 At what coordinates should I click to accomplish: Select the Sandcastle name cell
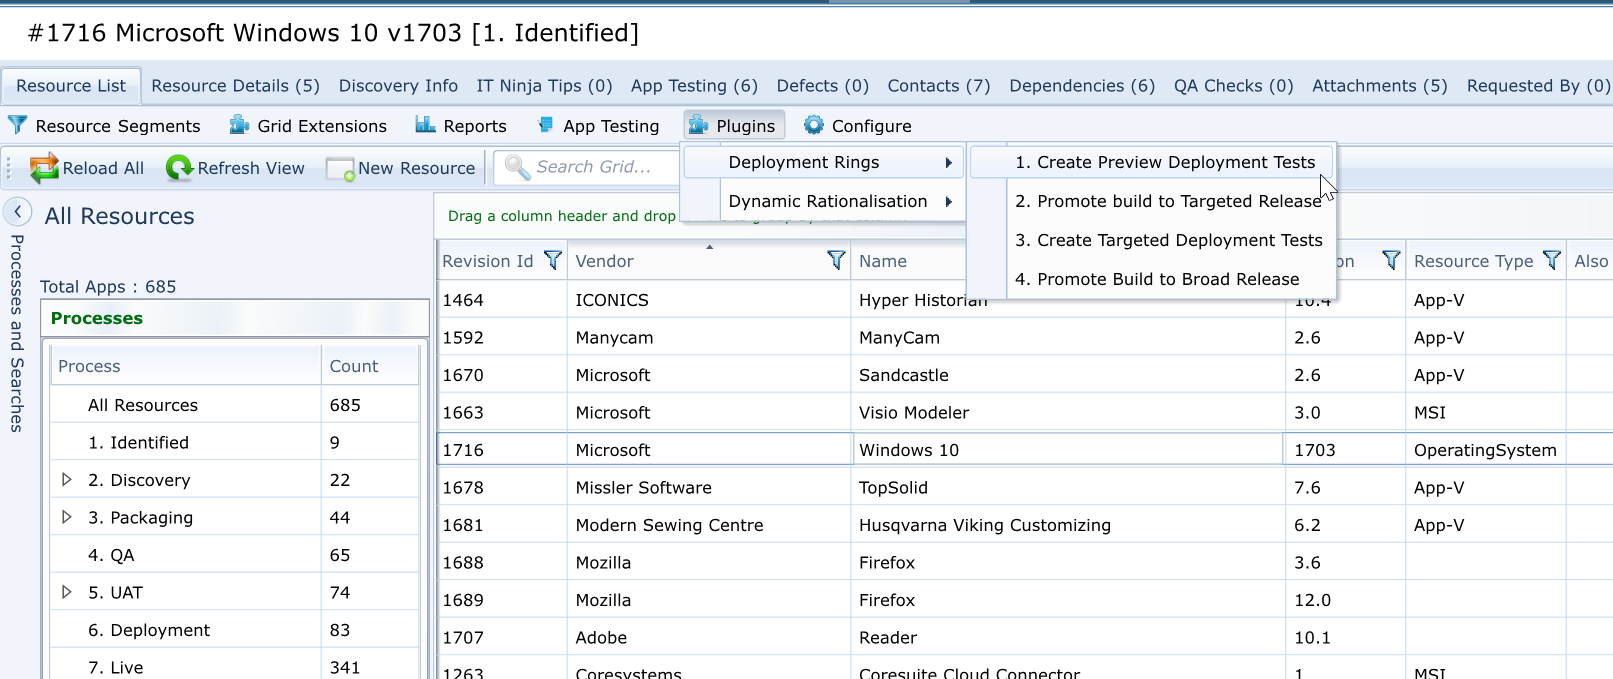pyautogui.click(x=1068, y=375)
